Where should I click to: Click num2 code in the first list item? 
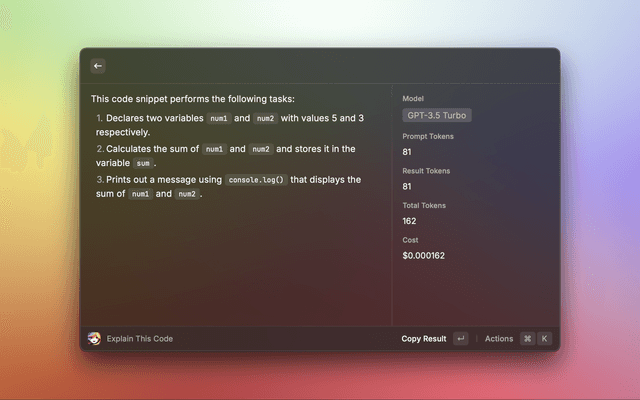[265, 118]
